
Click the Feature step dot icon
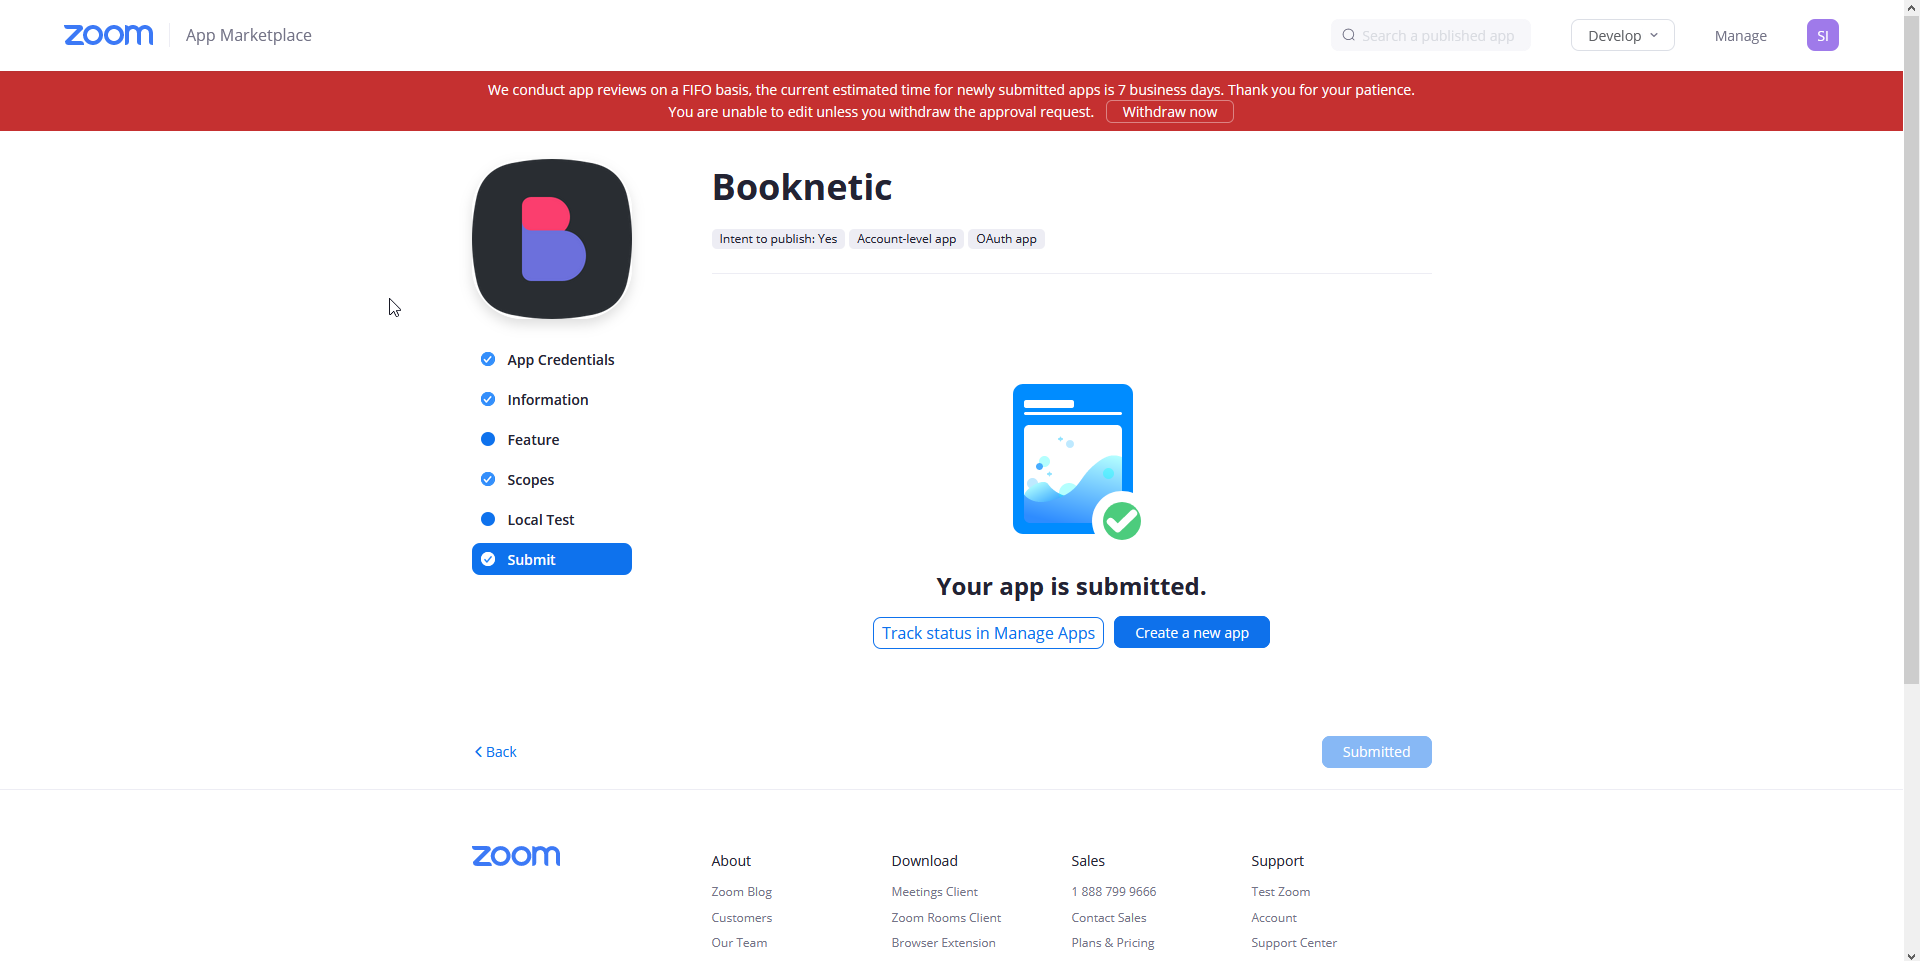coord(488,439)
